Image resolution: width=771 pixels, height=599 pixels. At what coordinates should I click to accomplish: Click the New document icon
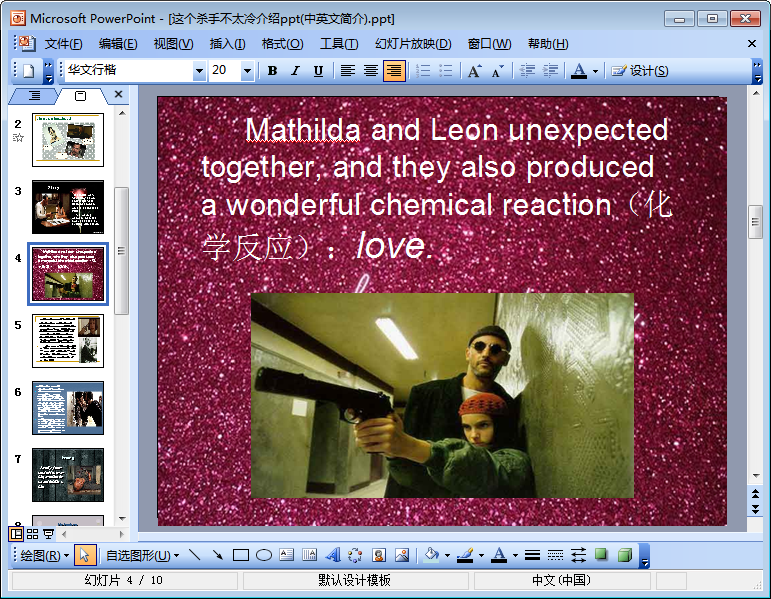point(29,71)
